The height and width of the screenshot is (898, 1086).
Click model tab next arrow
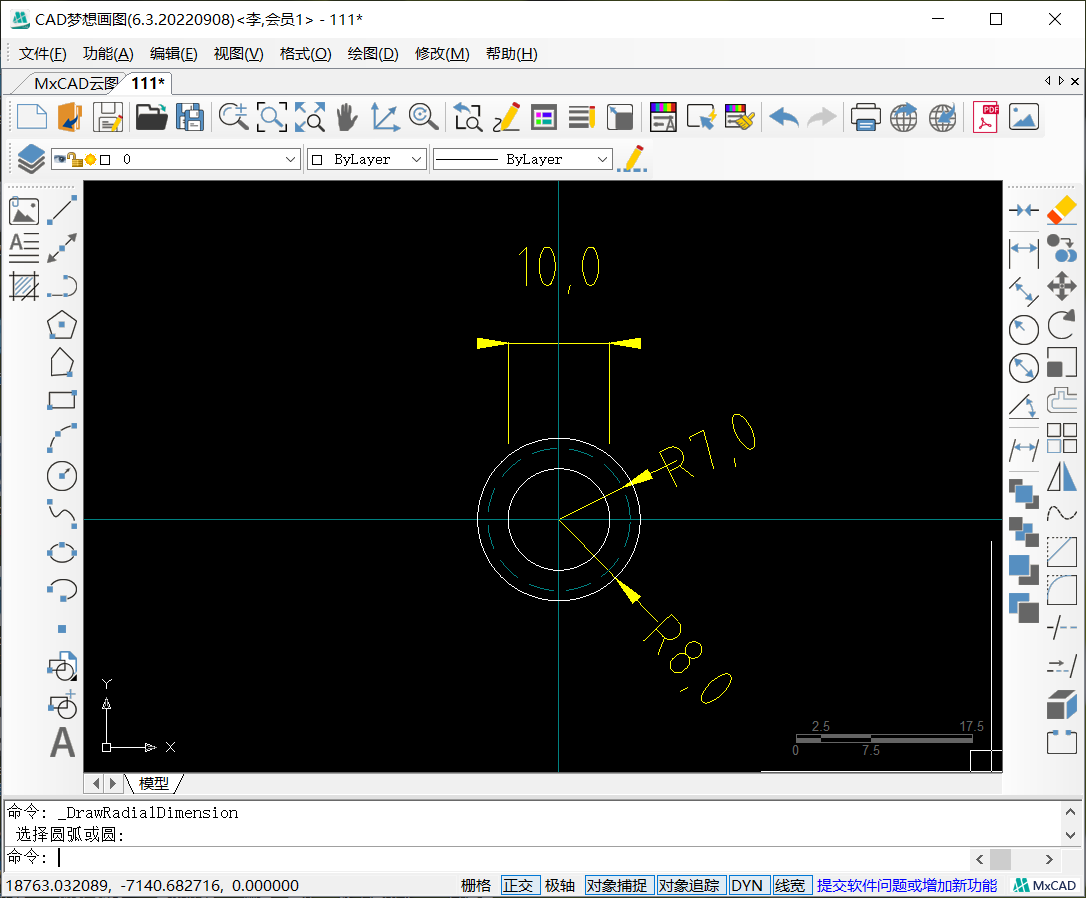[113, 784]
